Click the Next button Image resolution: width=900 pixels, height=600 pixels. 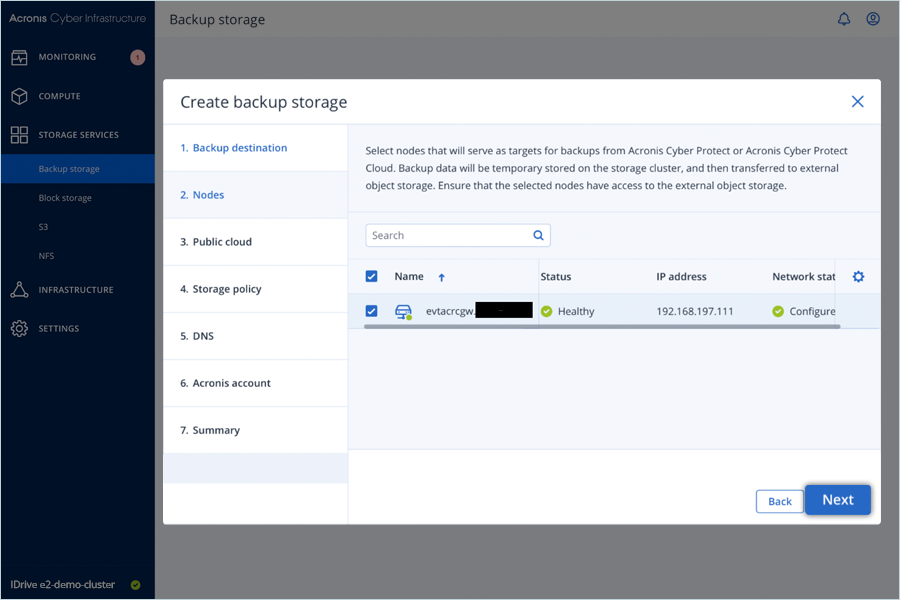click(x=837, y=500)
